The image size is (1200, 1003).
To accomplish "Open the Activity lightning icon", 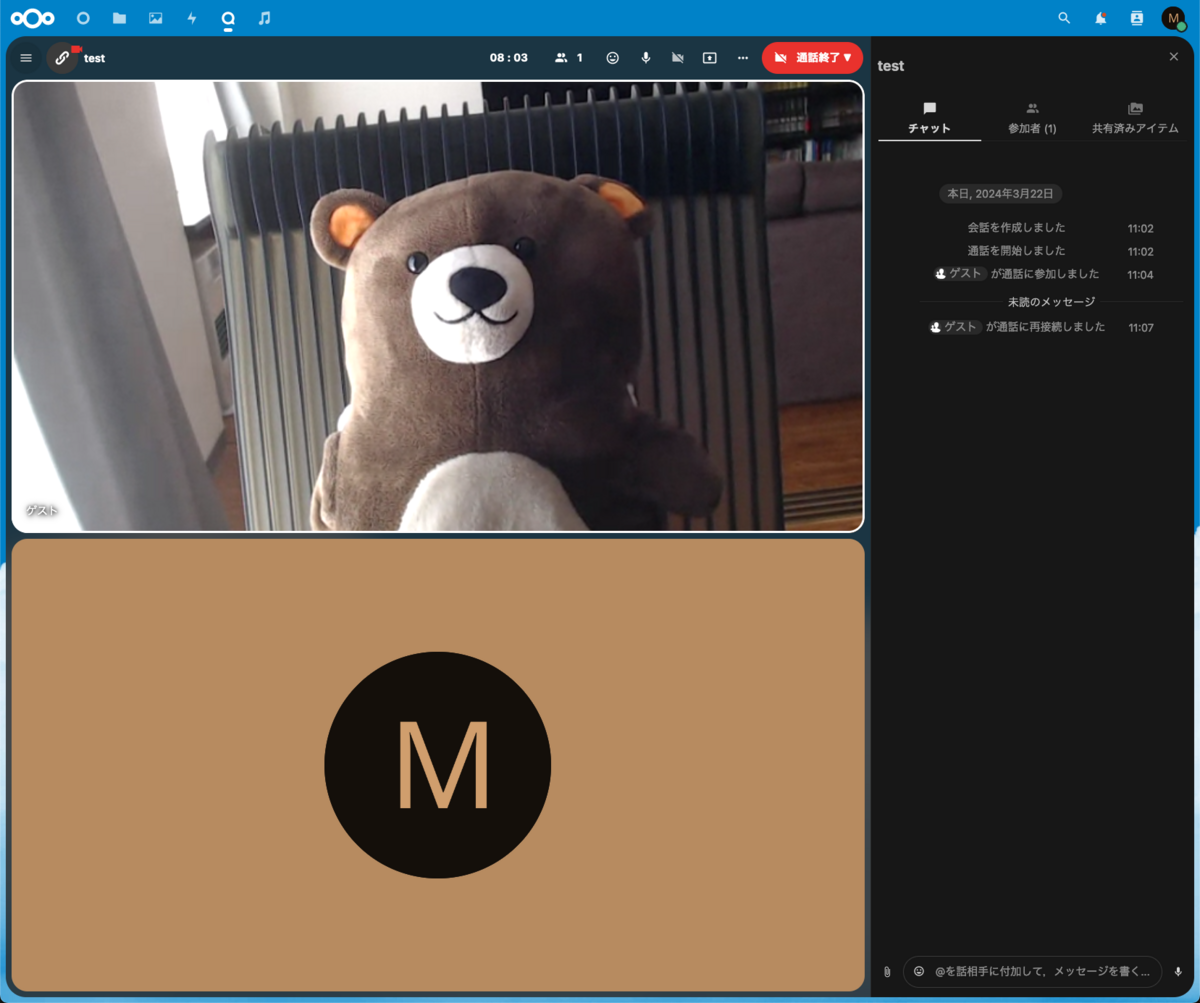I will point(192,18).
